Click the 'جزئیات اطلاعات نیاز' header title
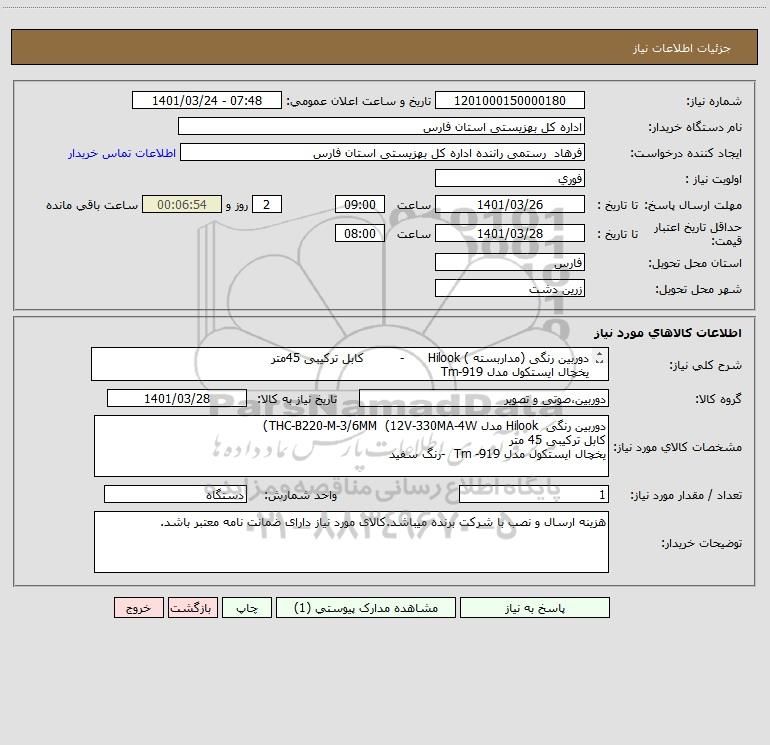Viewport: 770px width, 745px height. [682, 48]
